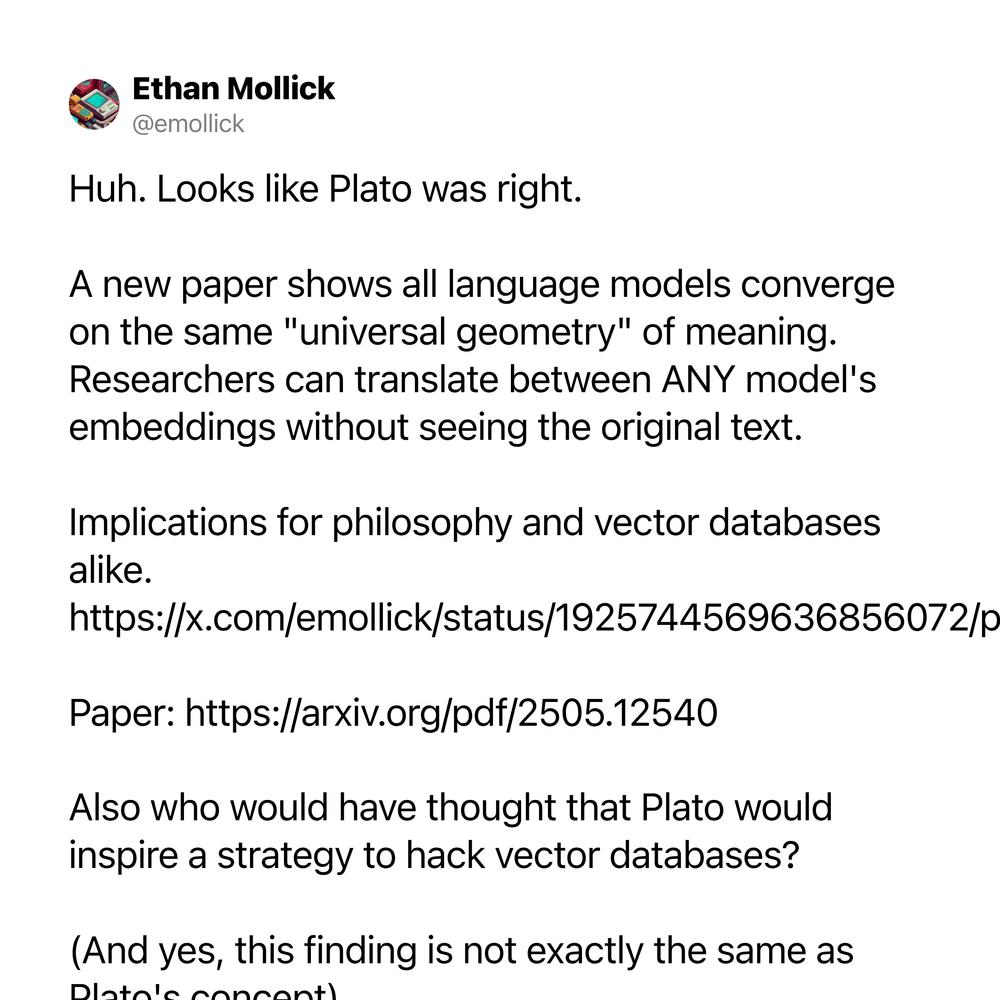Click the Ethan Mollick display name
The height and width of the screenshot is (1000, 1000).
point(233,88)
